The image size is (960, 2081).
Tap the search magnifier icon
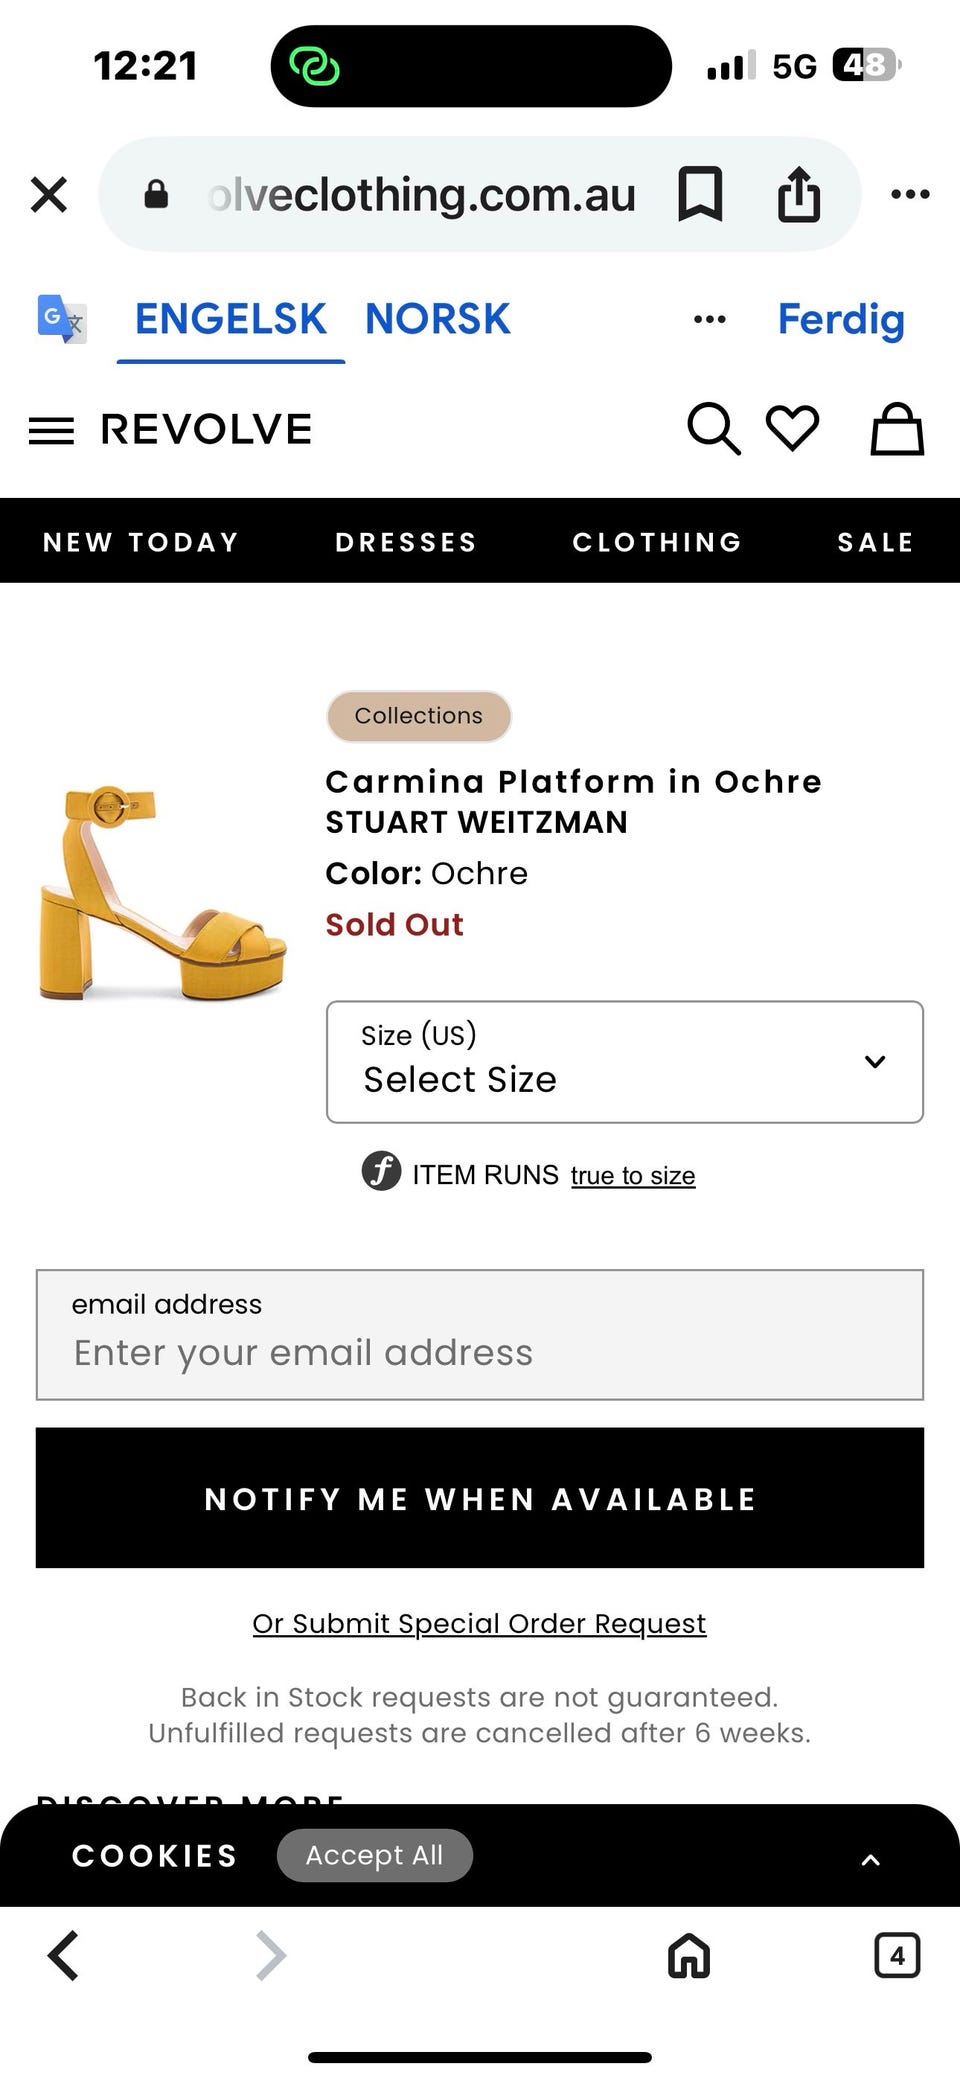tap(713, 429)
